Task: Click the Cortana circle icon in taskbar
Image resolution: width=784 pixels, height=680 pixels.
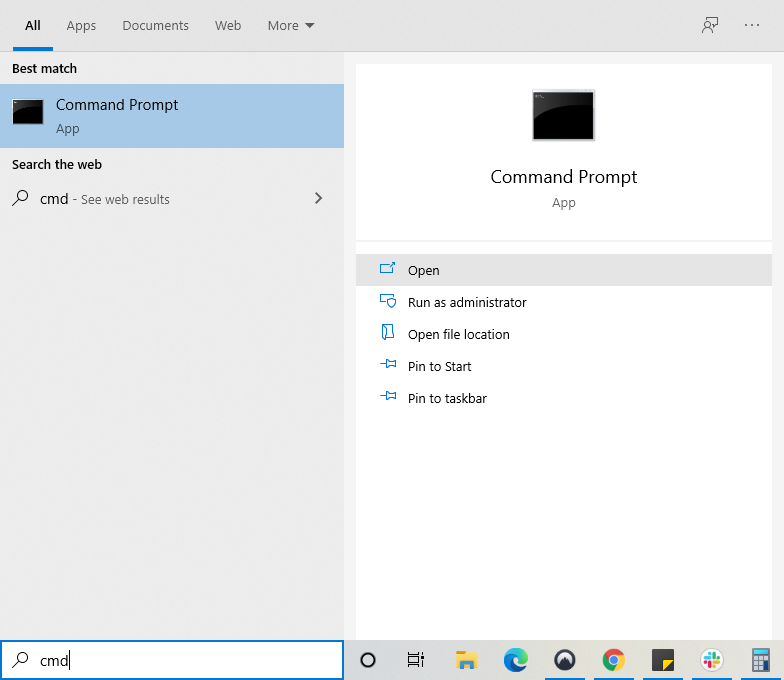Action: pos(368,660)
